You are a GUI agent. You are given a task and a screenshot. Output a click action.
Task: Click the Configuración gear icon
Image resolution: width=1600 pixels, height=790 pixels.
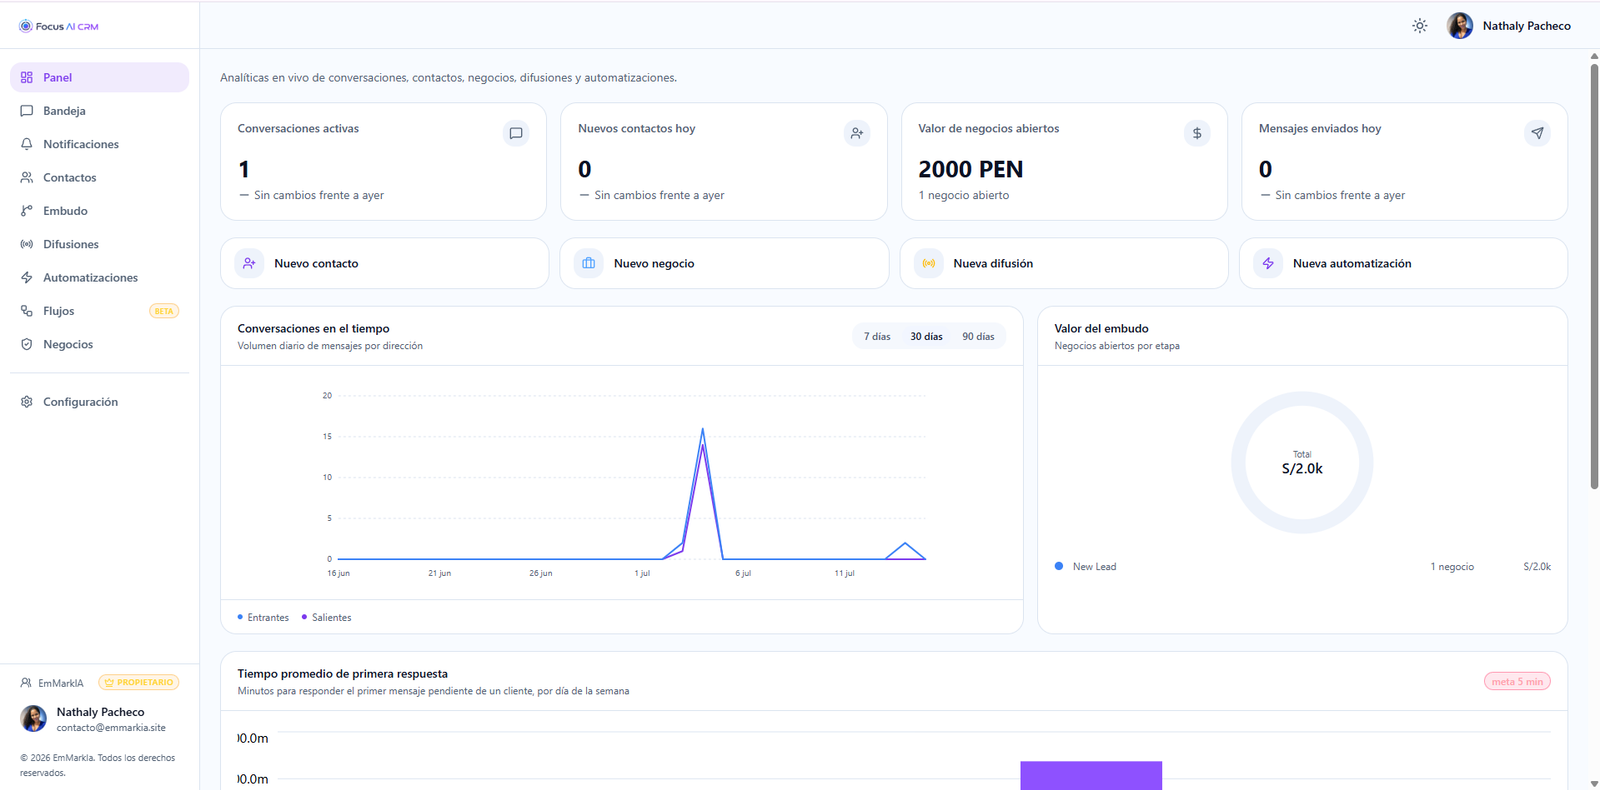(x=27, y=402)
